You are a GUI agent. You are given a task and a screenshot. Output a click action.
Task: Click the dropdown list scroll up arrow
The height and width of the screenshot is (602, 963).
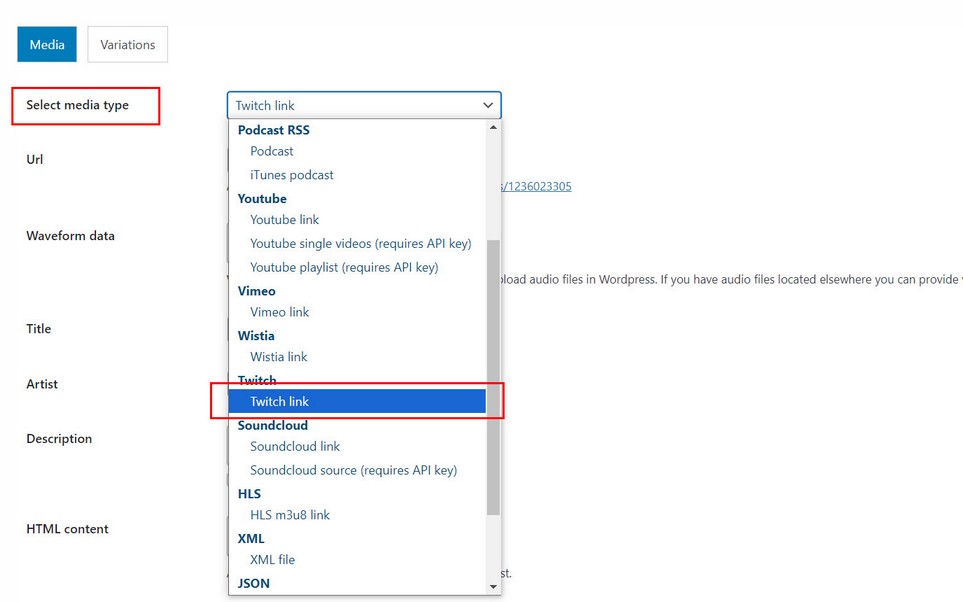[493, 127]
